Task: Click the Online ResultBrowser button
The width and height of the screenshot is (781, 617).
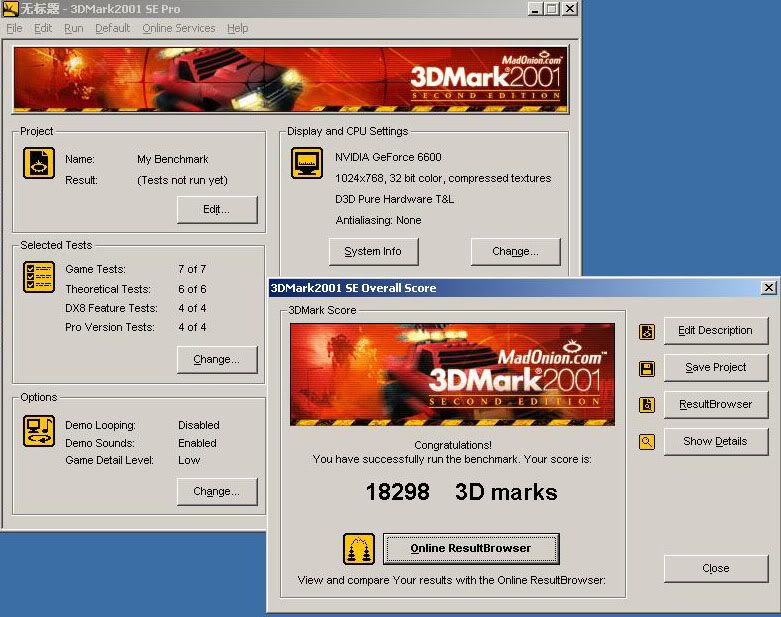Action: tap(471, 549)
